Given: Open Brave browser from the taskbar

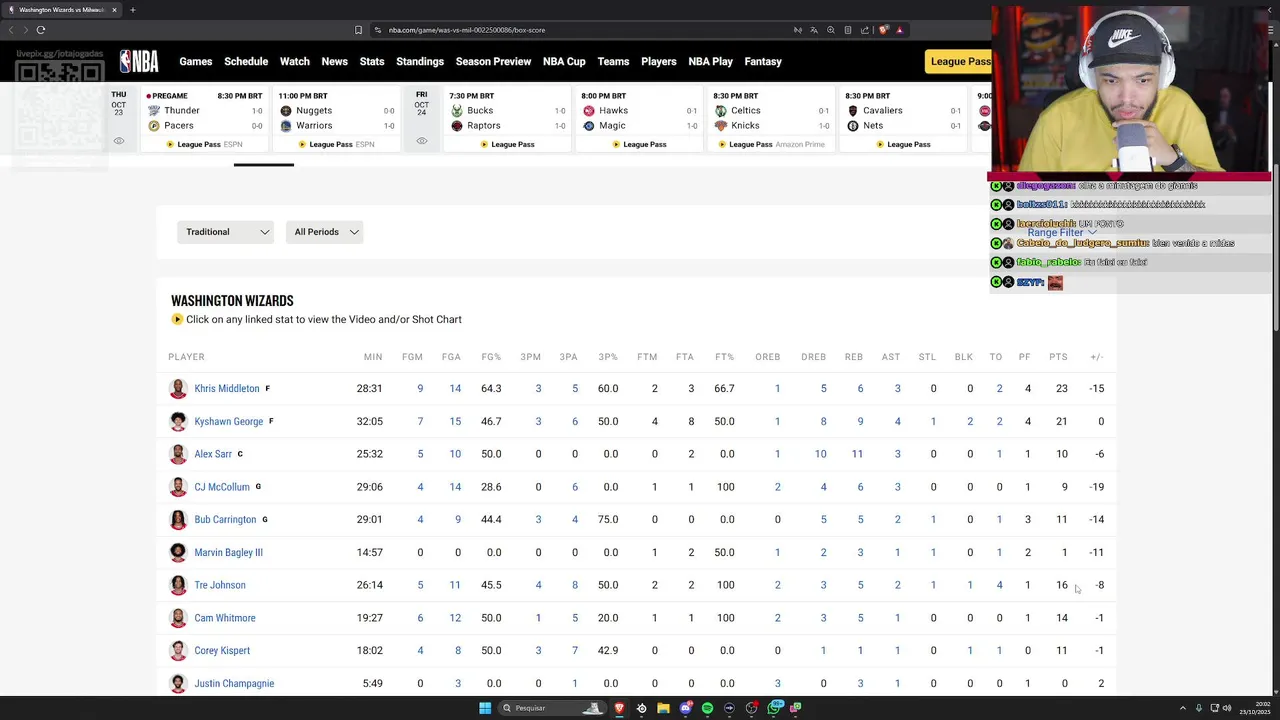Looking at the screenshot, I should click(x=619, y=708).
